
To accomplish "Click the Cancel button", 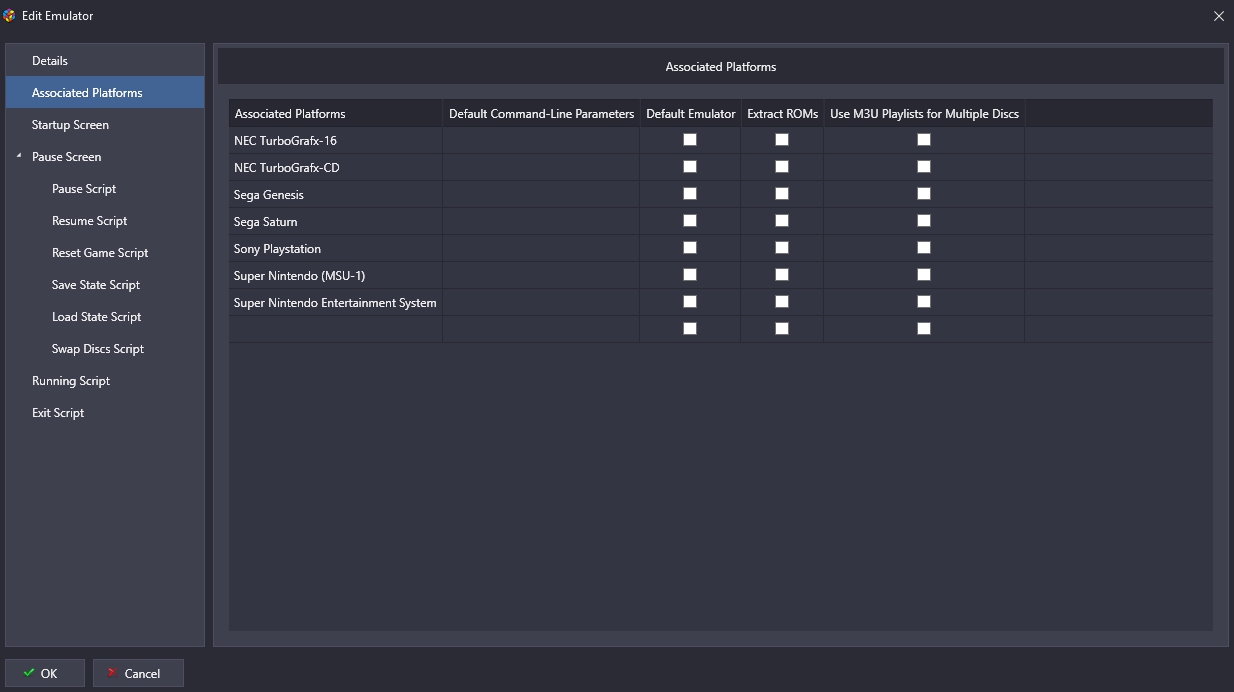I will point(138,673).
